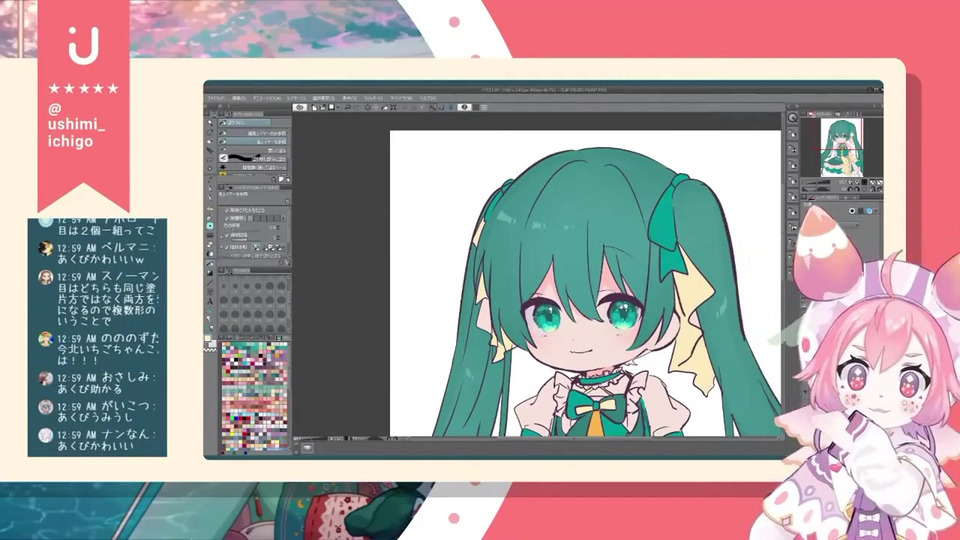Expand plus sign beside the third checkbox
The height and width of the screenshot is (540, 960).
(x=222, y=236)
